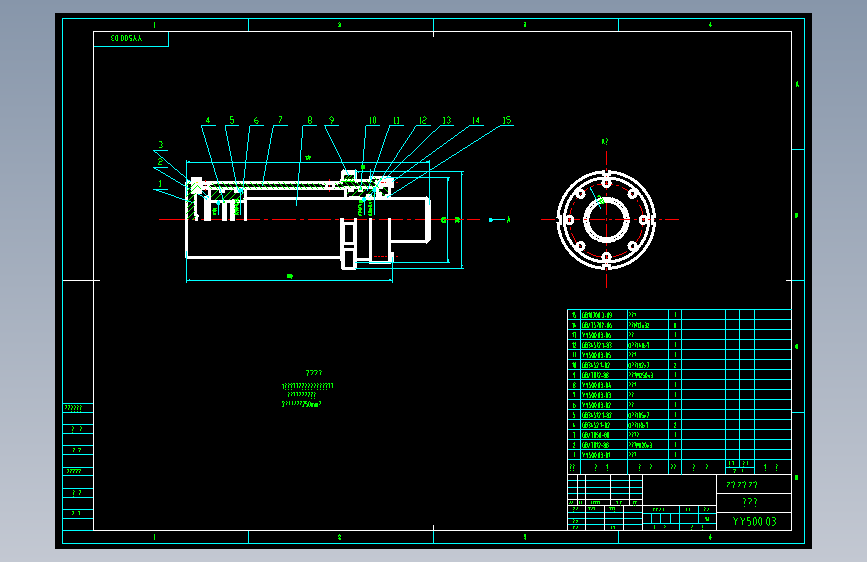Click part callout number 10 above the assembly
The height and width of the screenshot is (562, 867).
tap(373, 120)
